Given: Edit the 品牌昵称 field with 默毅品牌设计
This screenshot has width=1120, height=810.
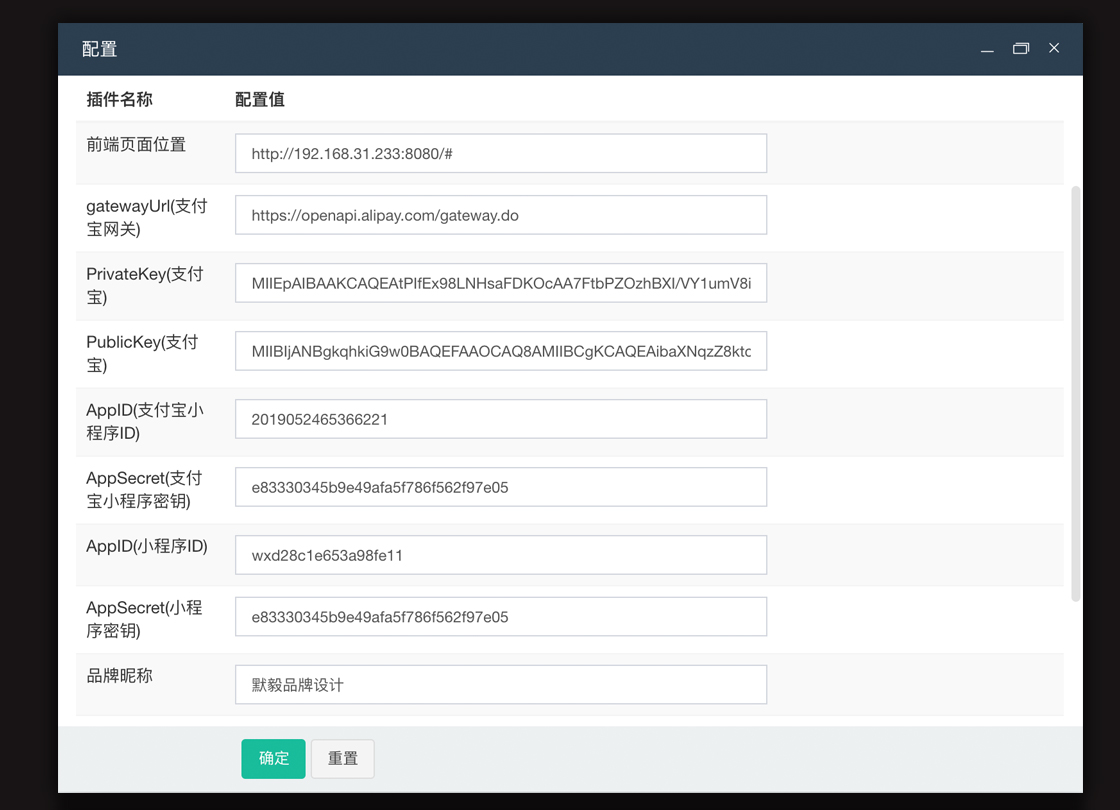Looking at the screenshot, I should [501, 684].
